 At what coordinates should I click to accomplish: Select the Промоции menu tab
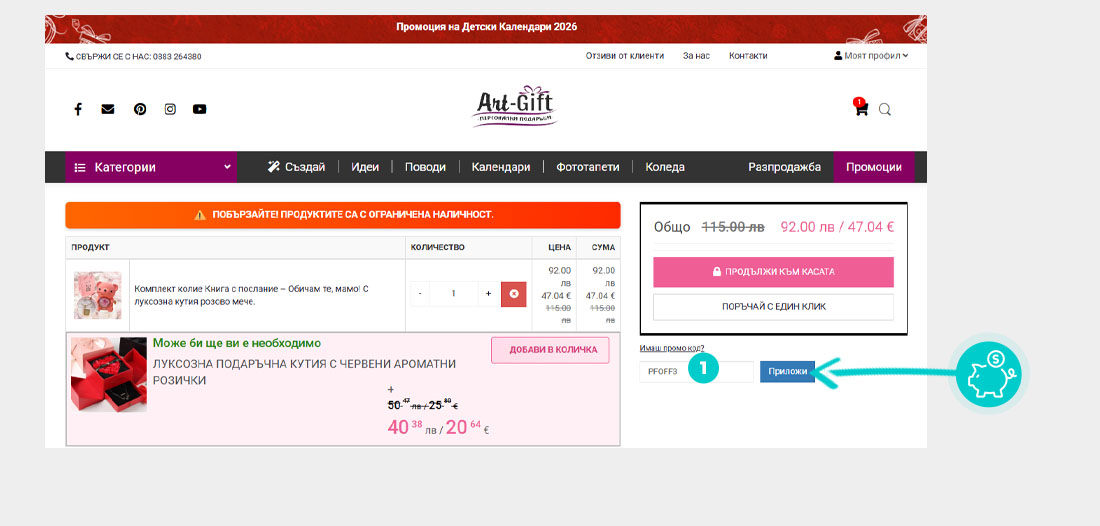tap(873, 167)
